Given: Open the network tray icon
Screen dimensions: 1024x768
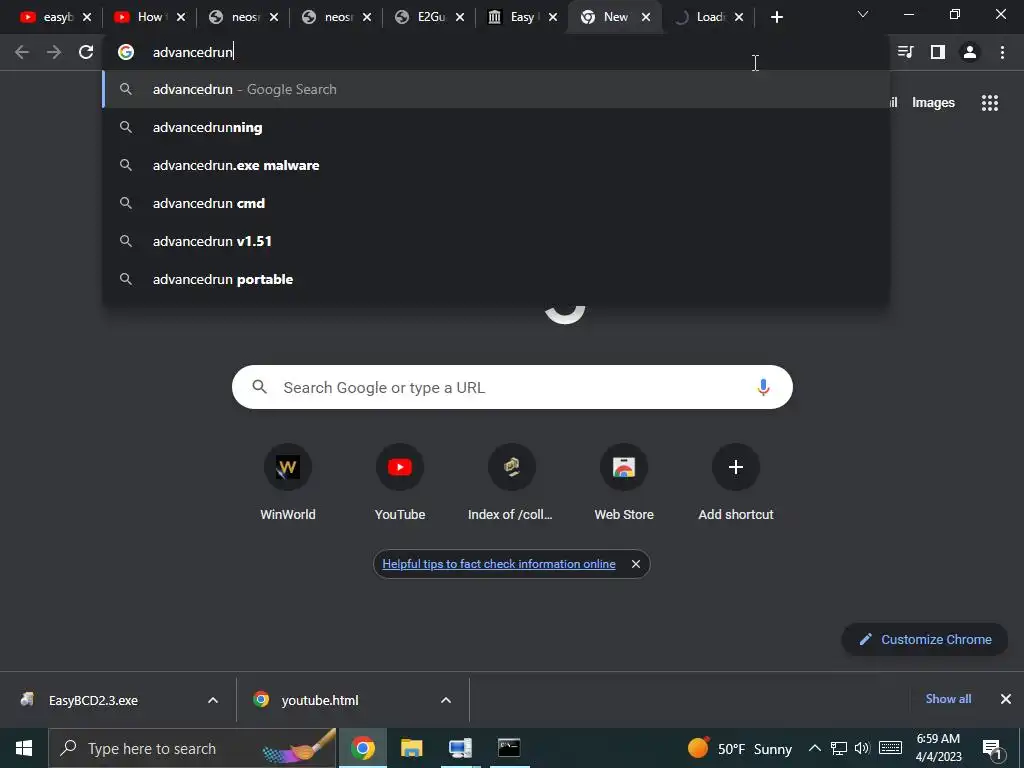Looking at the screenshot, I should click(x=839, y=748).
